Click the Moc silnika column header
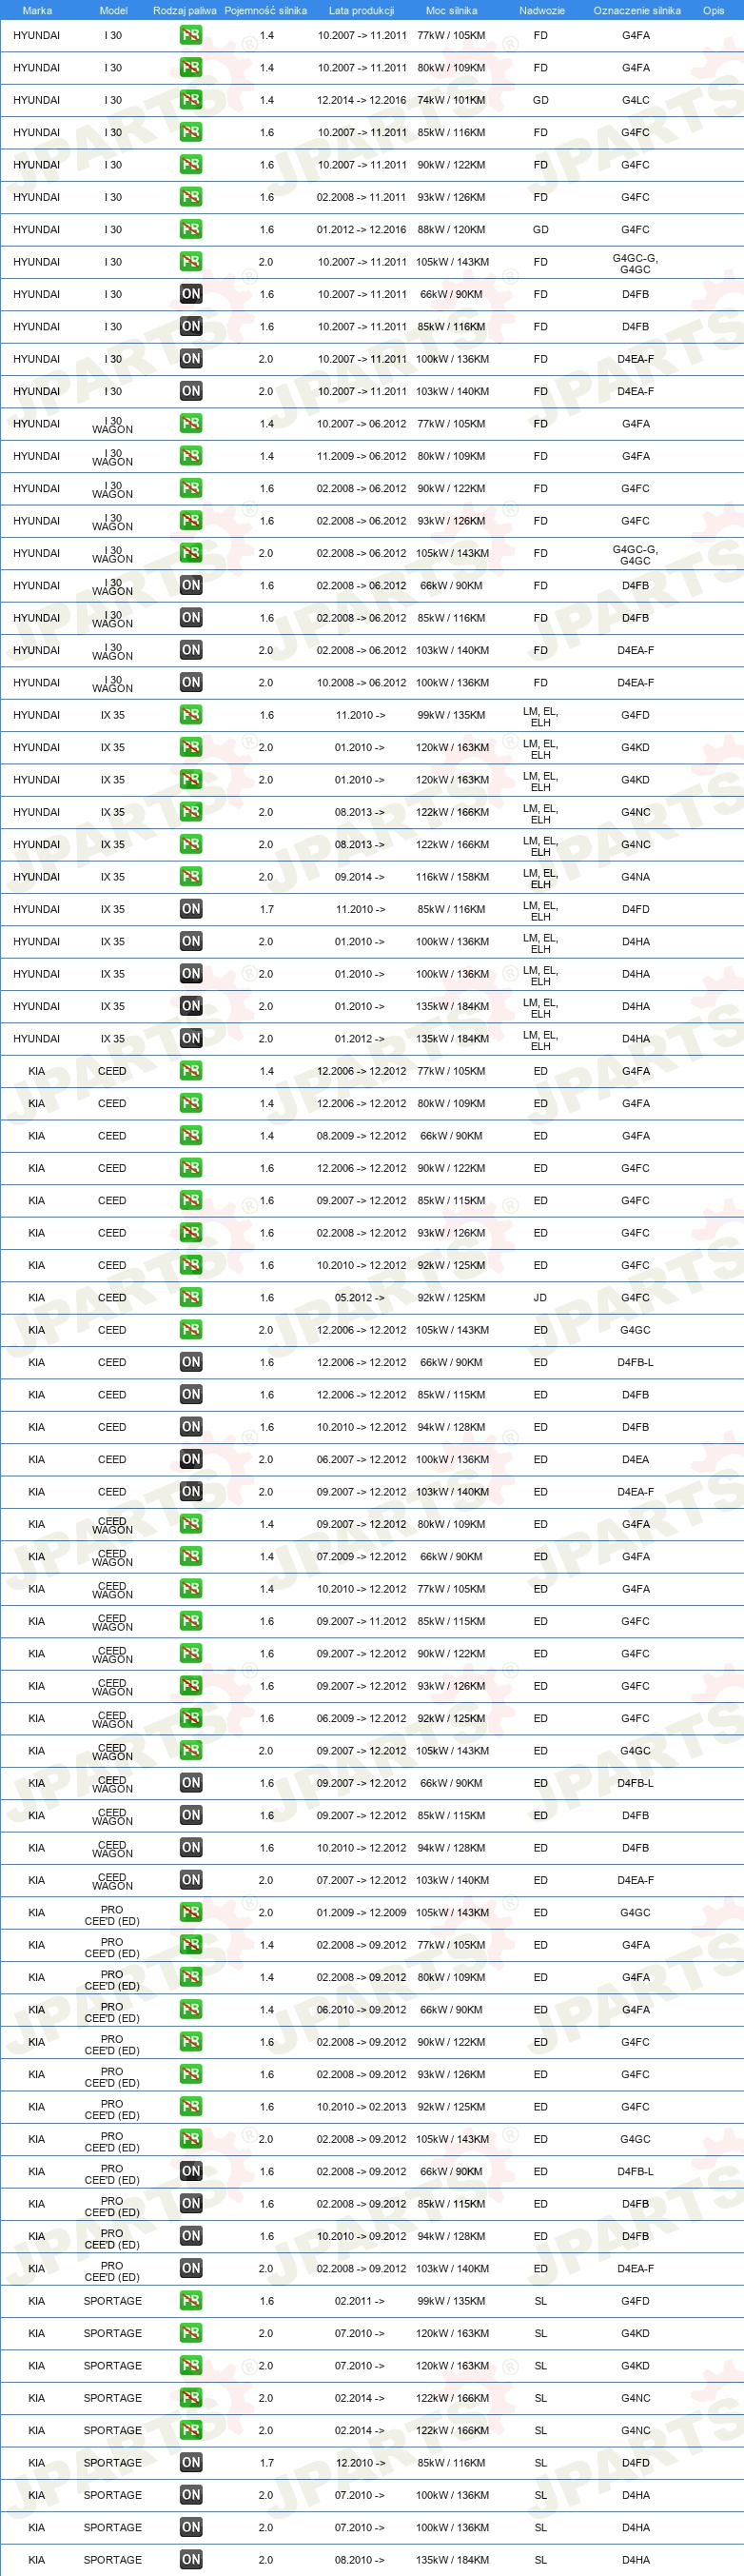This screenshot has height=2576, width=744. tap(451, 10)
